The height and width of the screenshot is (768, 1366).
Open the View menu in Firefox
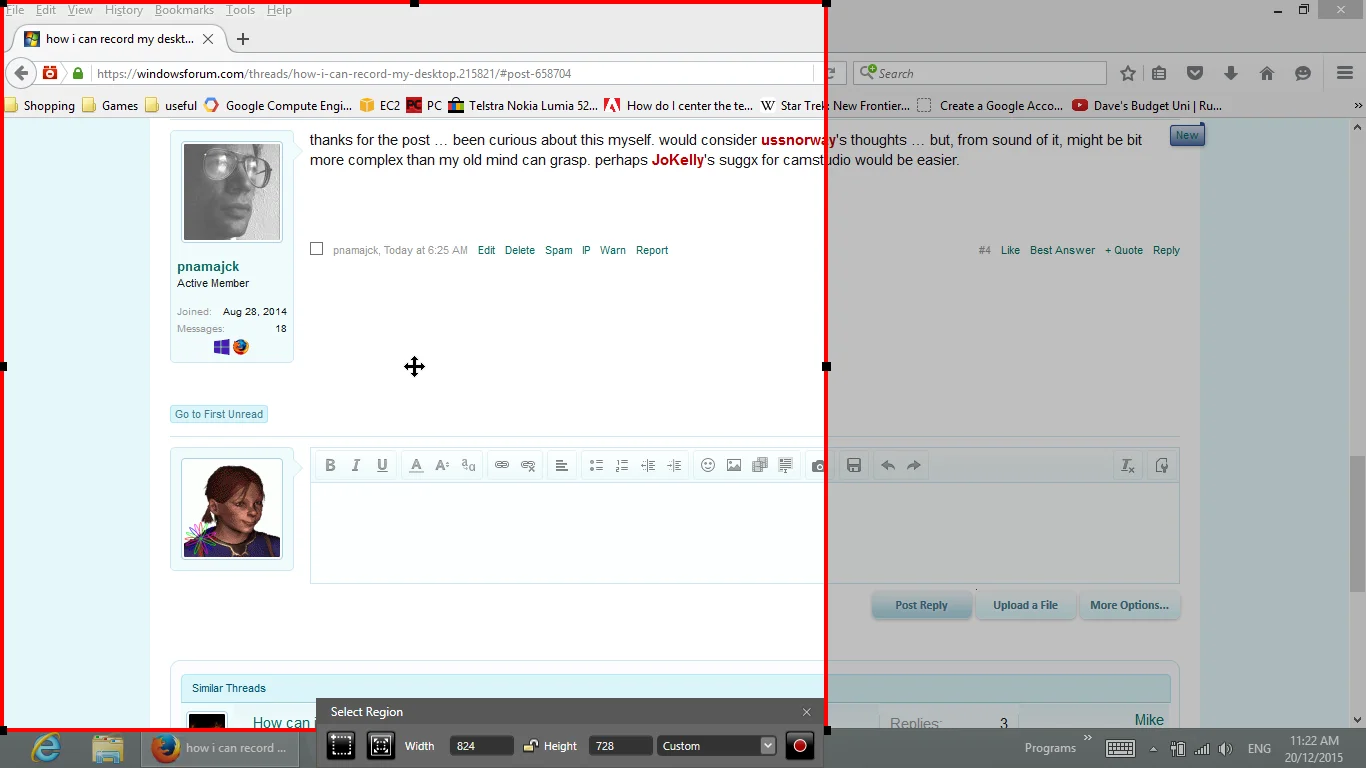click(x=80, y=10)
